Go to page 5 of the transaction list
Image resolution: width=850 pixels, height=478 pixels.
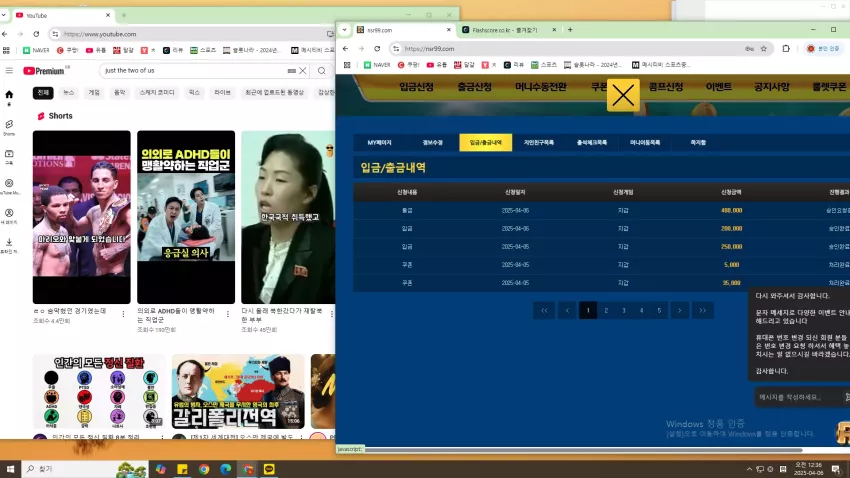(x=659, y=311)
